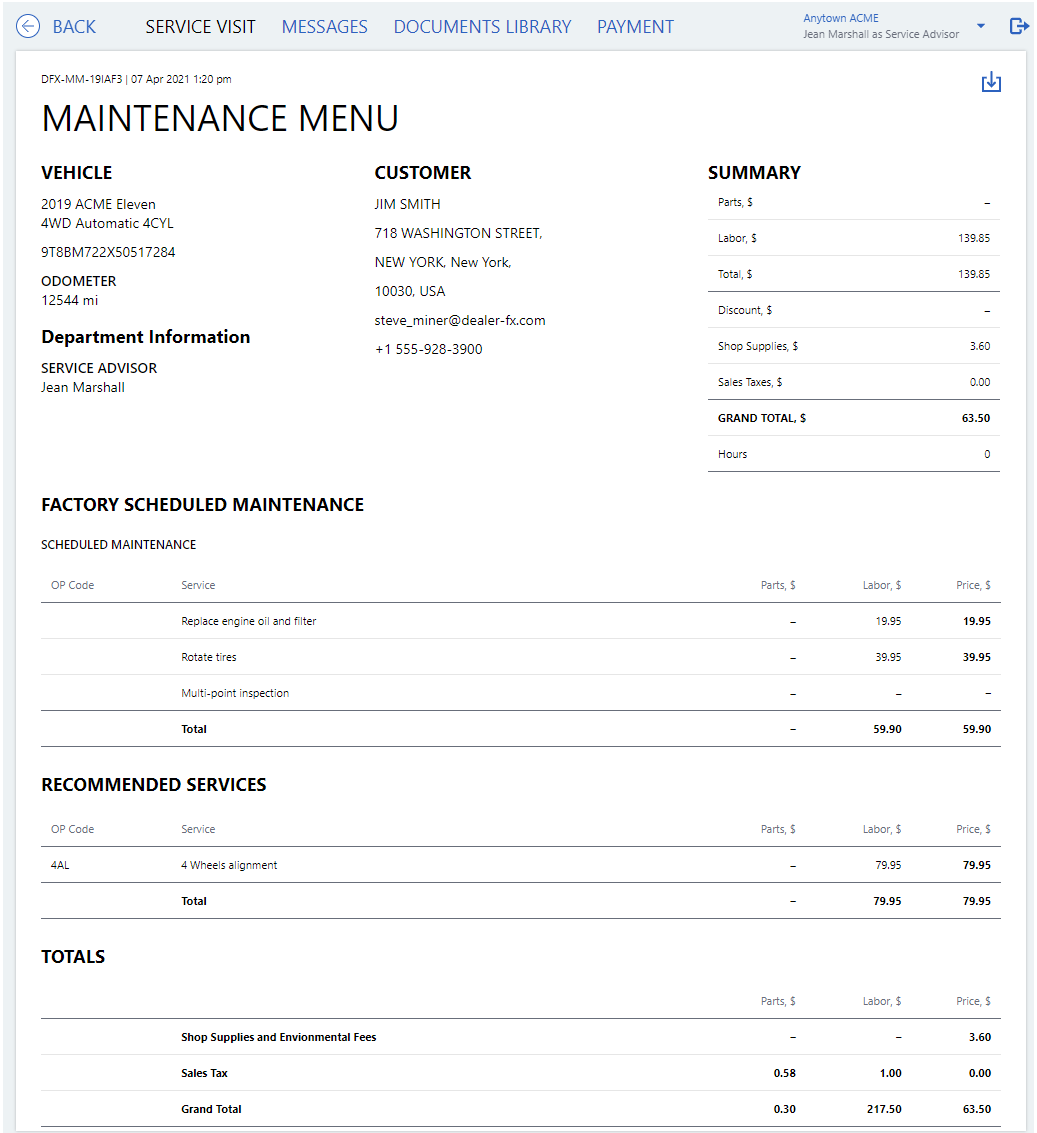Click the circled back arrow icon
The height and width of the screenshot is (1133, 1037).
tap(28, 27)
